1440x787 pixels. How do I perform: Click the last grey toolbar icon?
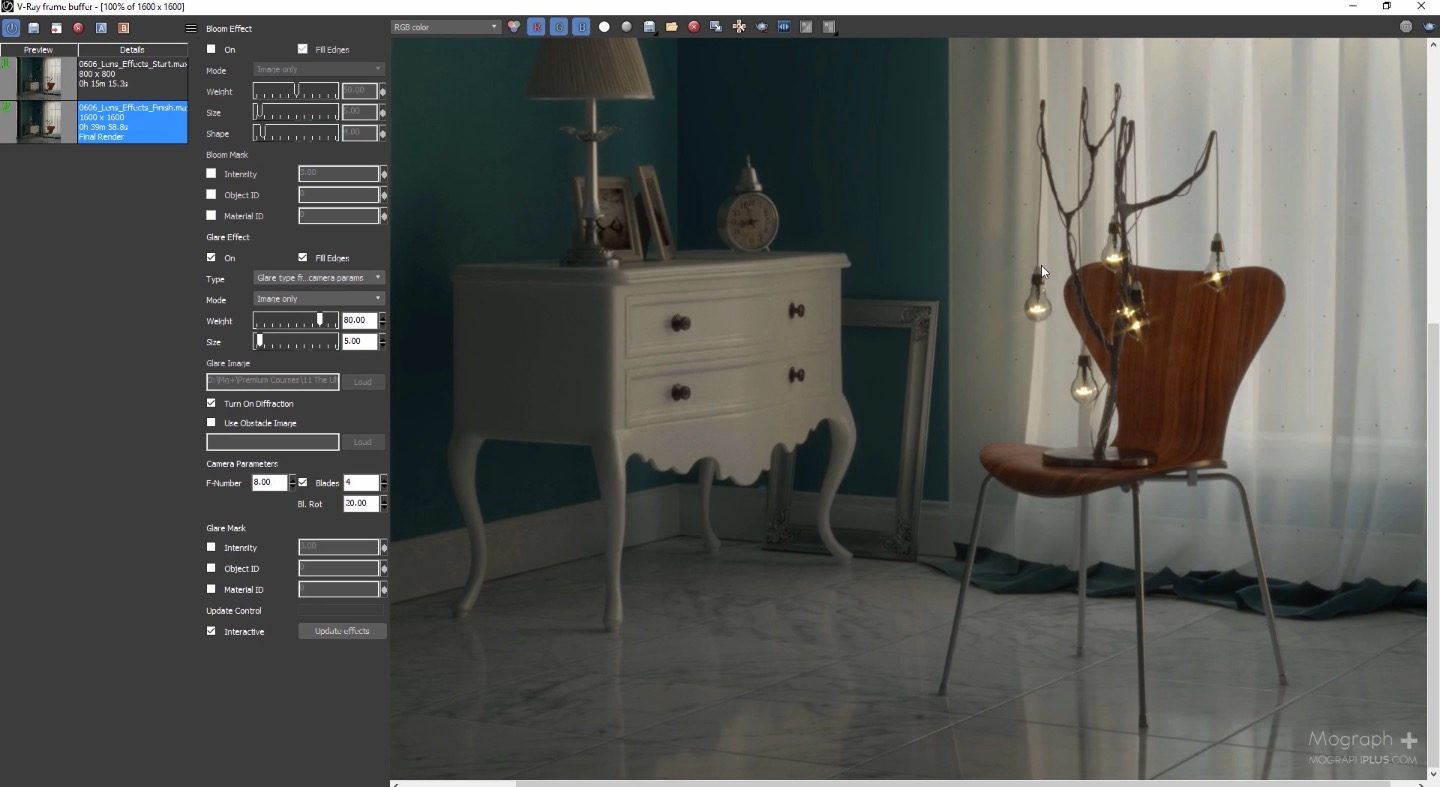point(829,27)
